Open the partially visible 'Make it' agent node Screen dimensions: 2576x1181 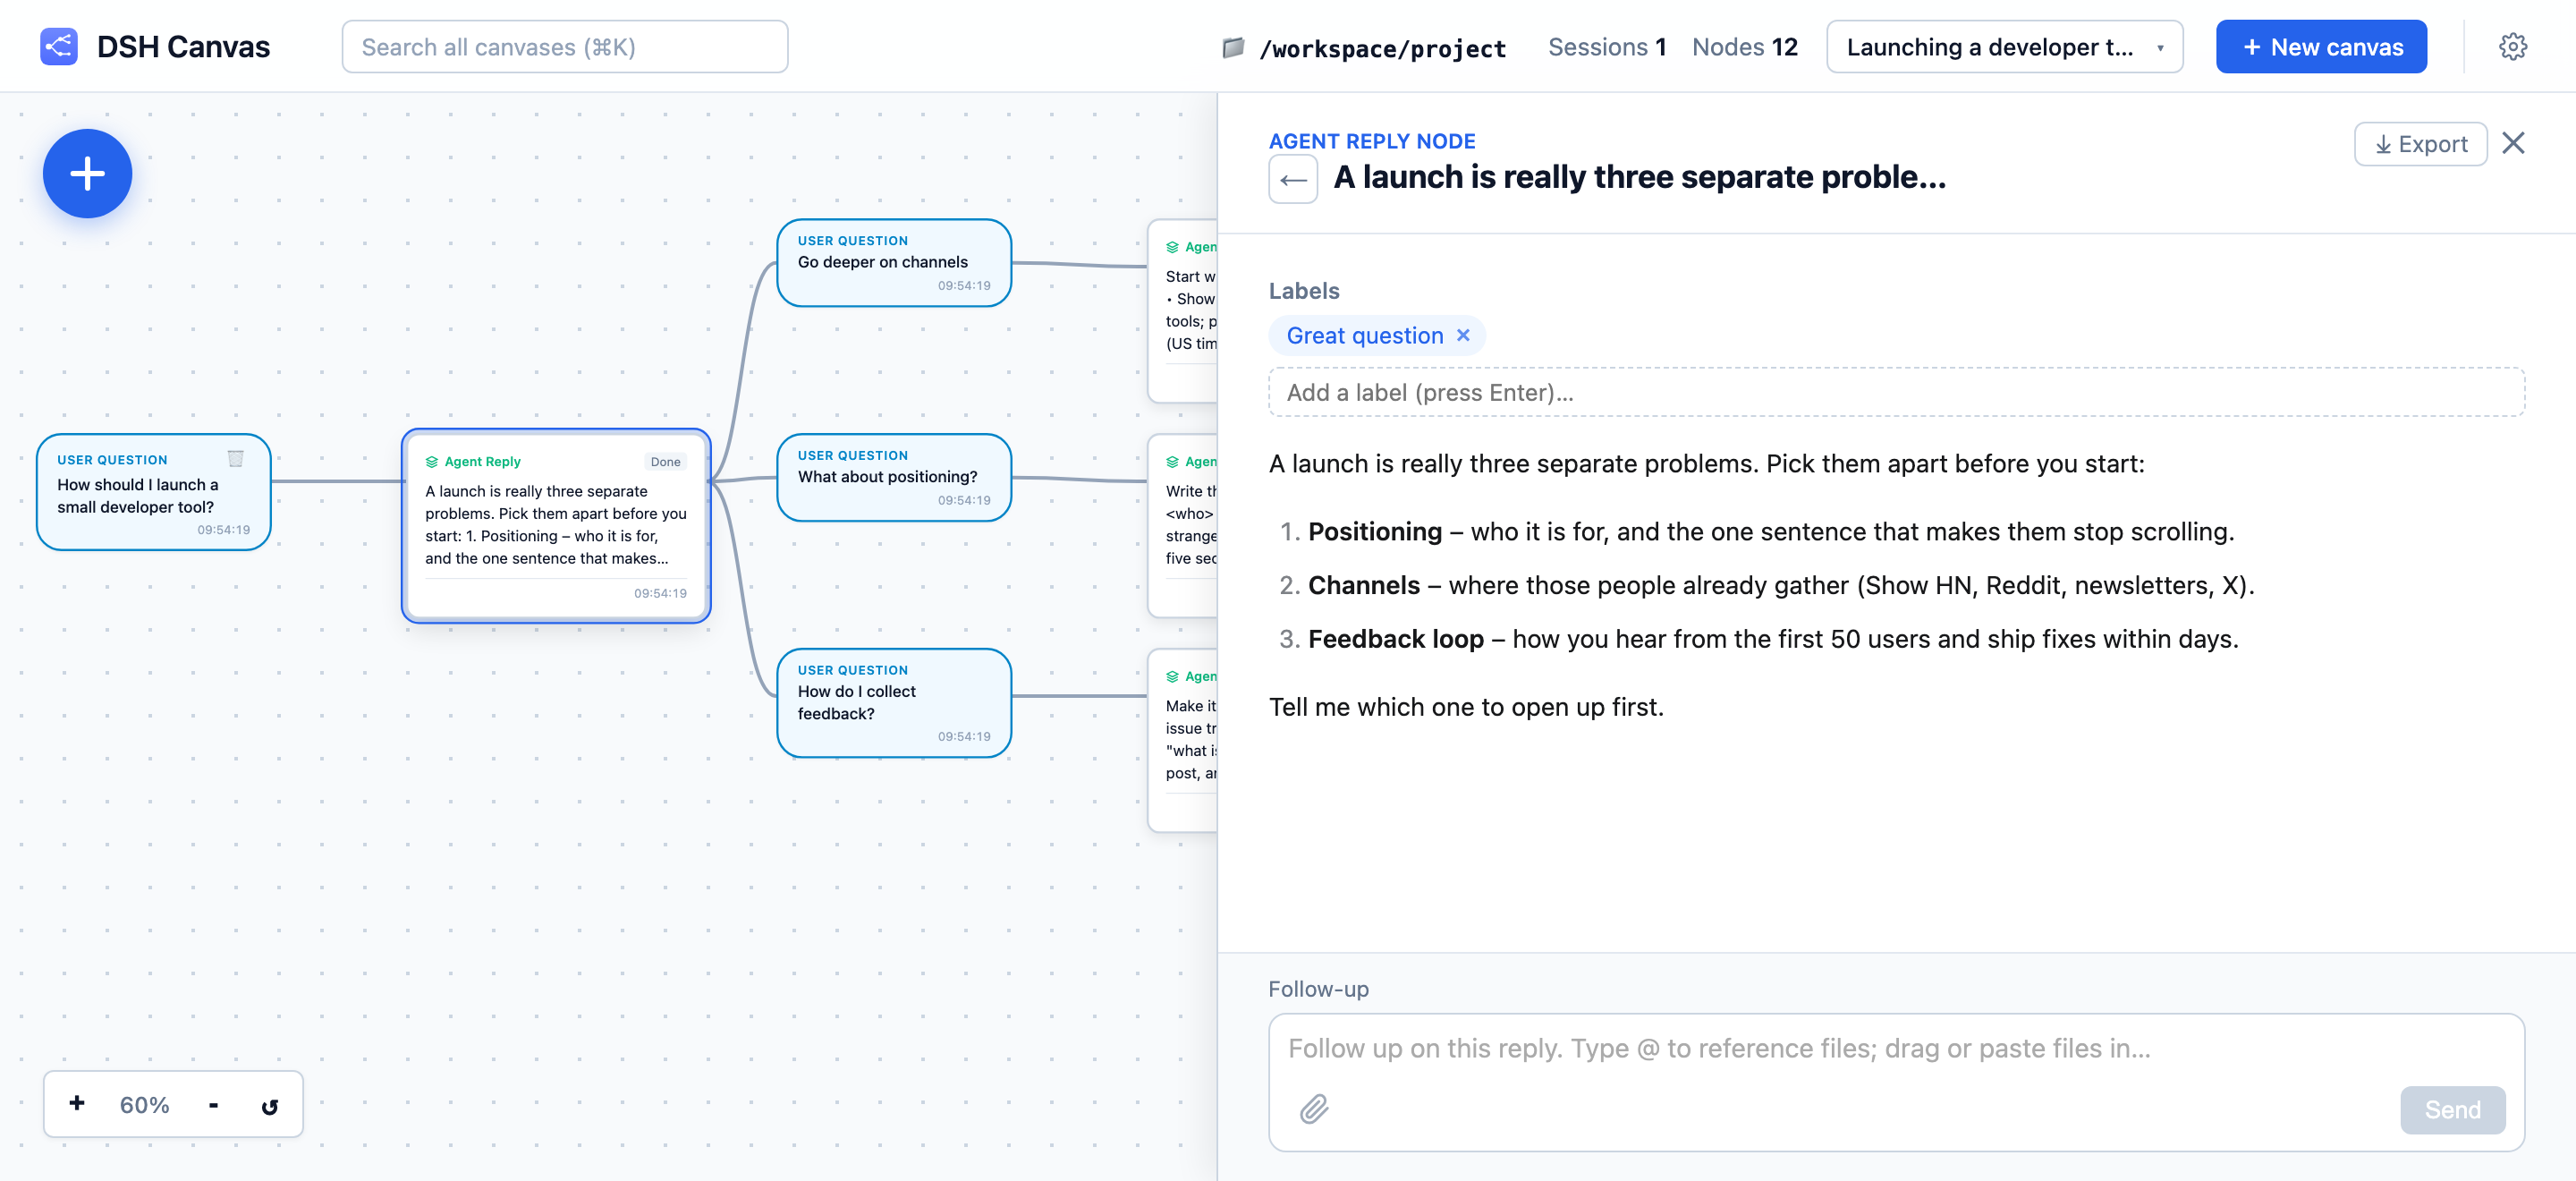tap(1183, 740)
